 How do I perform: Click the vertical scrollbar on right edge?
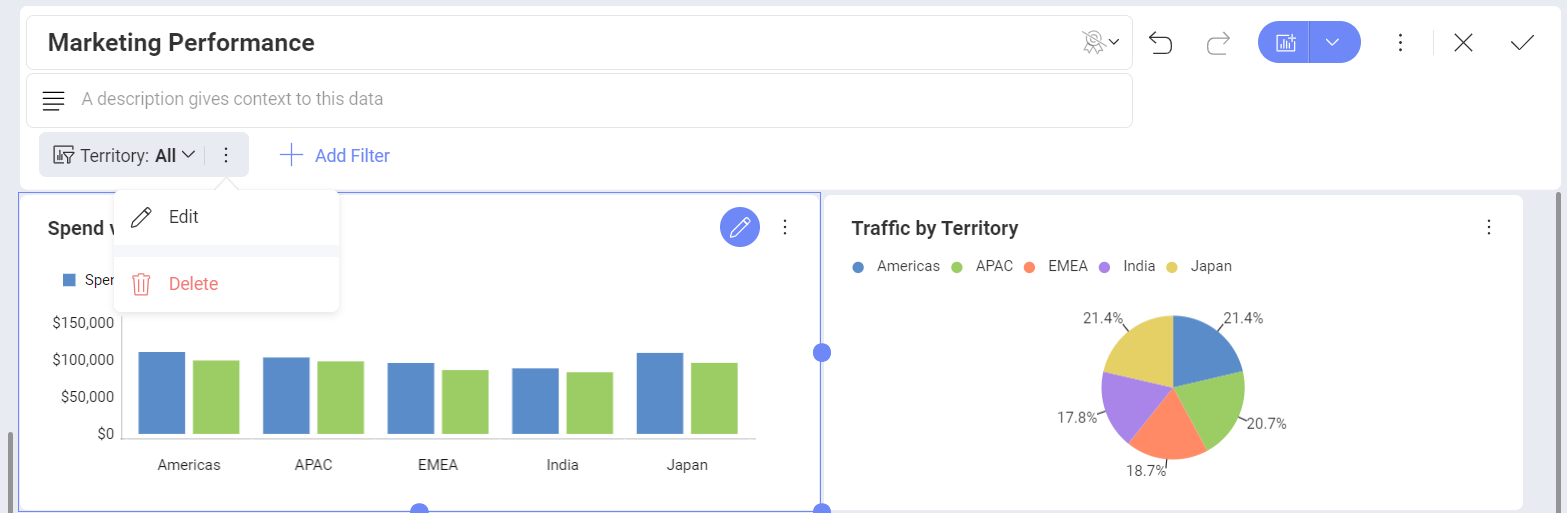pos(1557,350)
